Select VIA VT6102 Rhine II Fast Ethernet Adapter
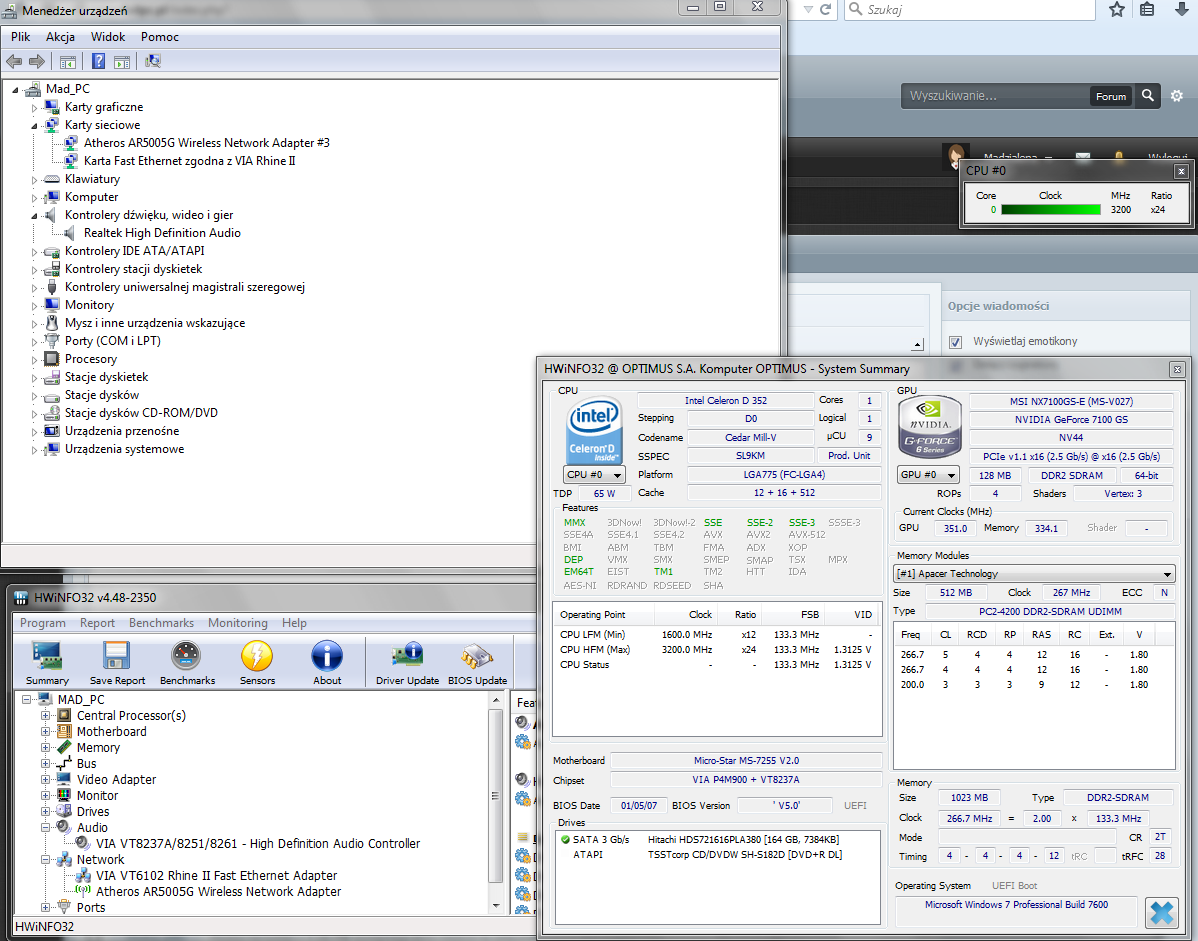This screenshot has height=941, width=1198. [216, 875]
